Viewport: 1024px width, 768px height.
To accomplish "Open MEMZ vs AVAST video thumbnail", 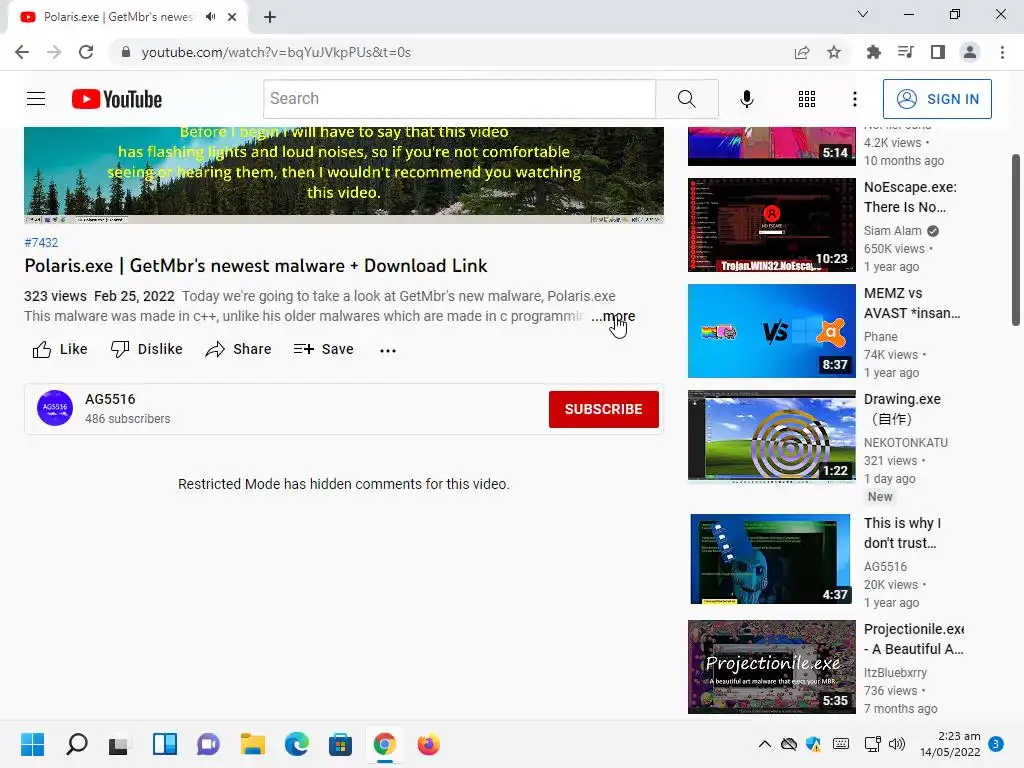I will click(x=771, y=330).
